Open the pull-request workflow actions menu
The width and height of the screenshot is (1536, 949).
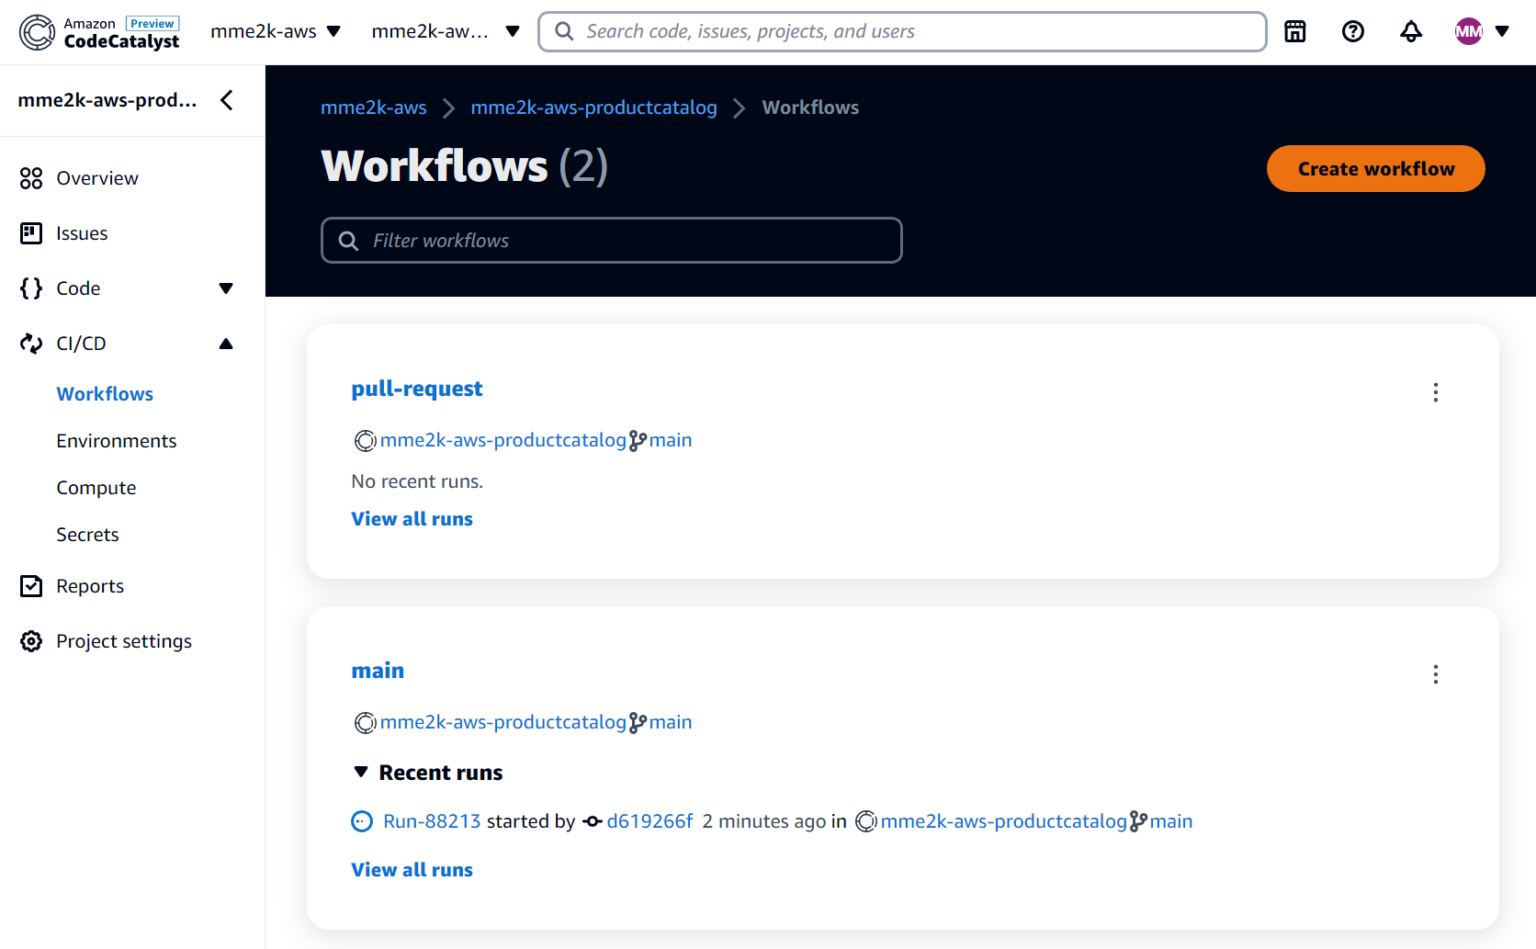(x=1435, y=392)
